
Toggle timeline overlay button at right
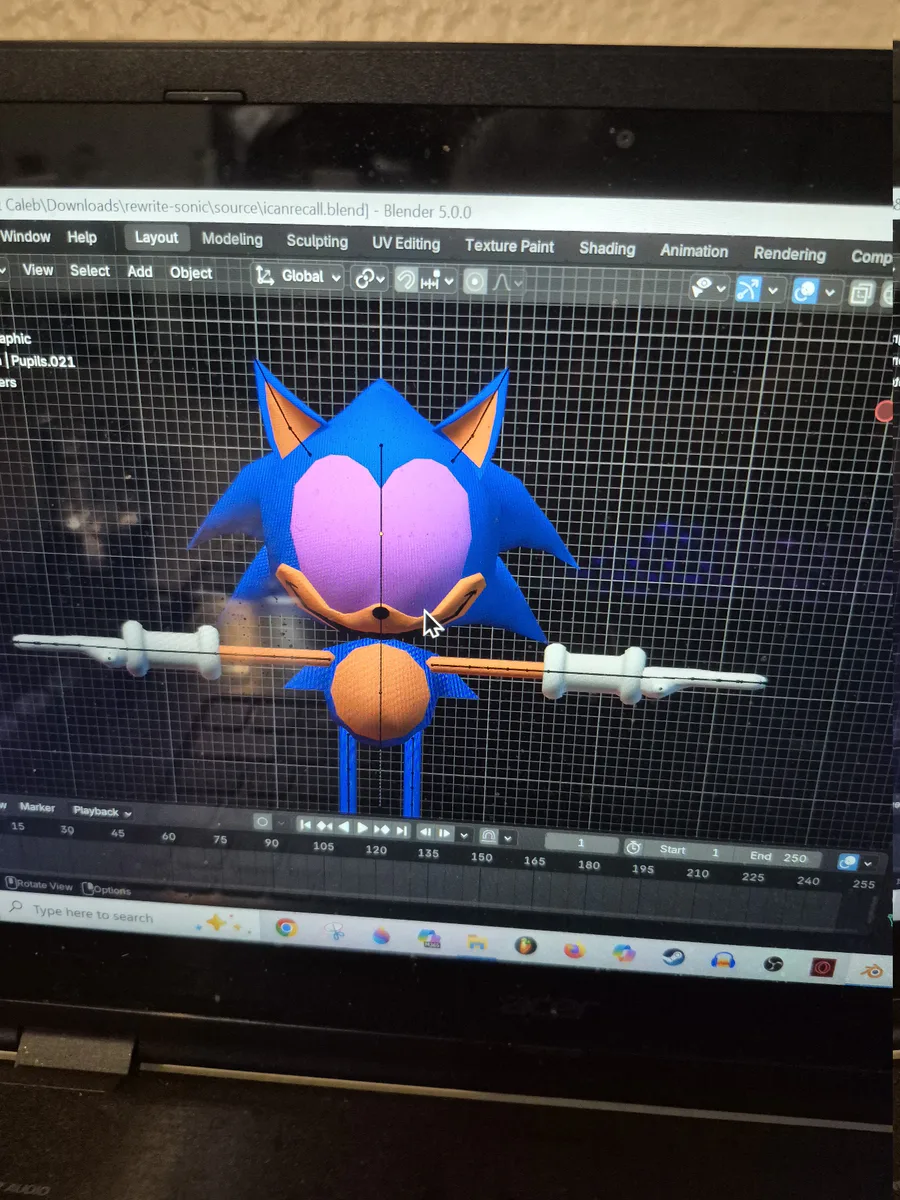click(847, 862)
